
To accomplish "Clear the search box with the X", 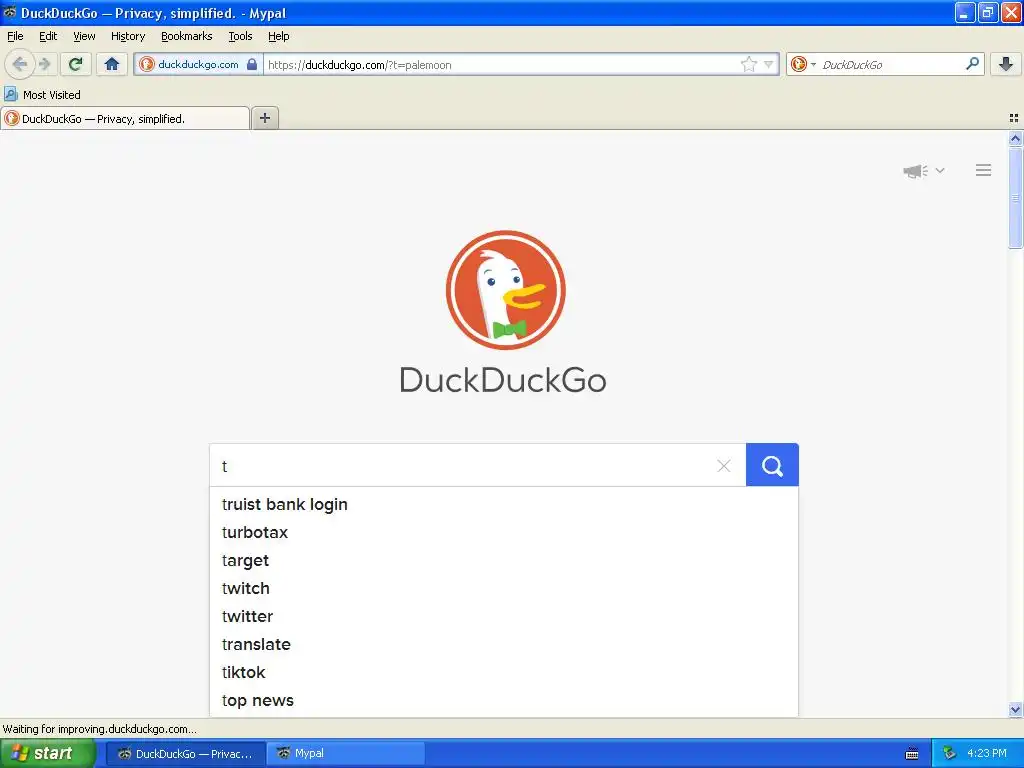I will (724, 466).
